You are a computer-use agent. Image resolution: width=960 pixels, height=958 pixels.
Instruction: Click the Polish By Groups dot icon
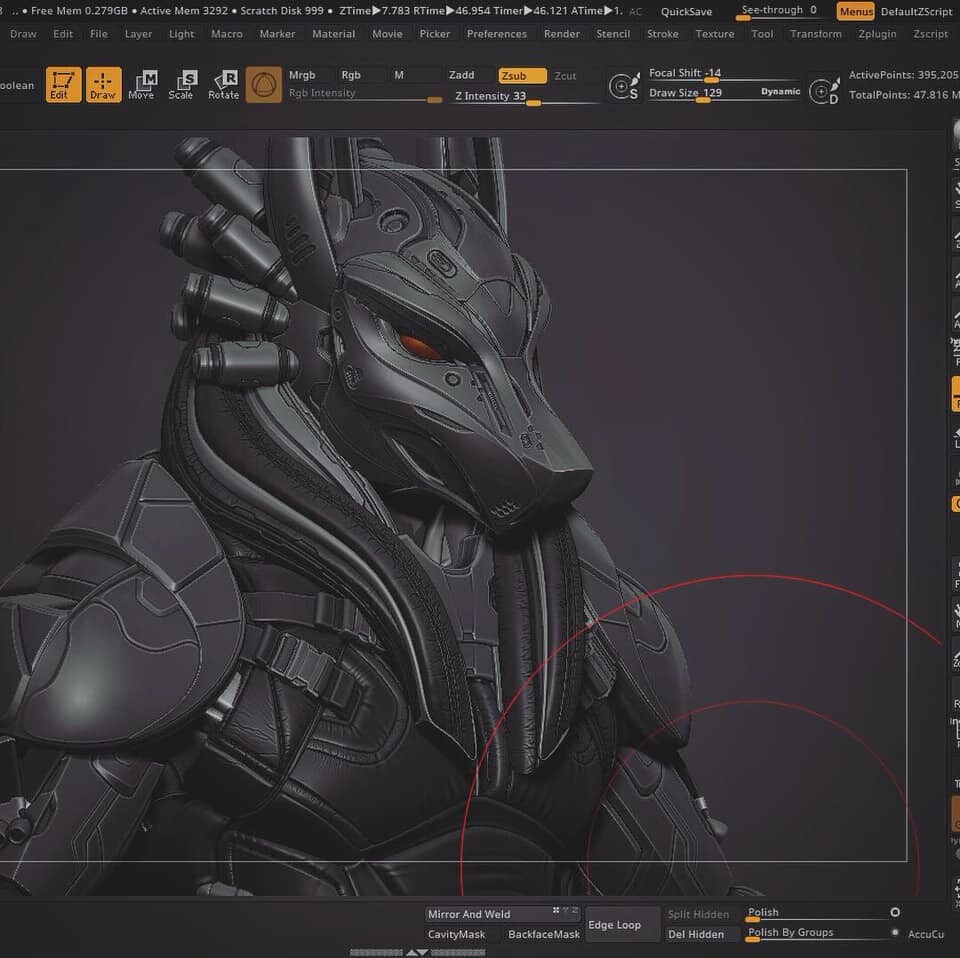895,932
